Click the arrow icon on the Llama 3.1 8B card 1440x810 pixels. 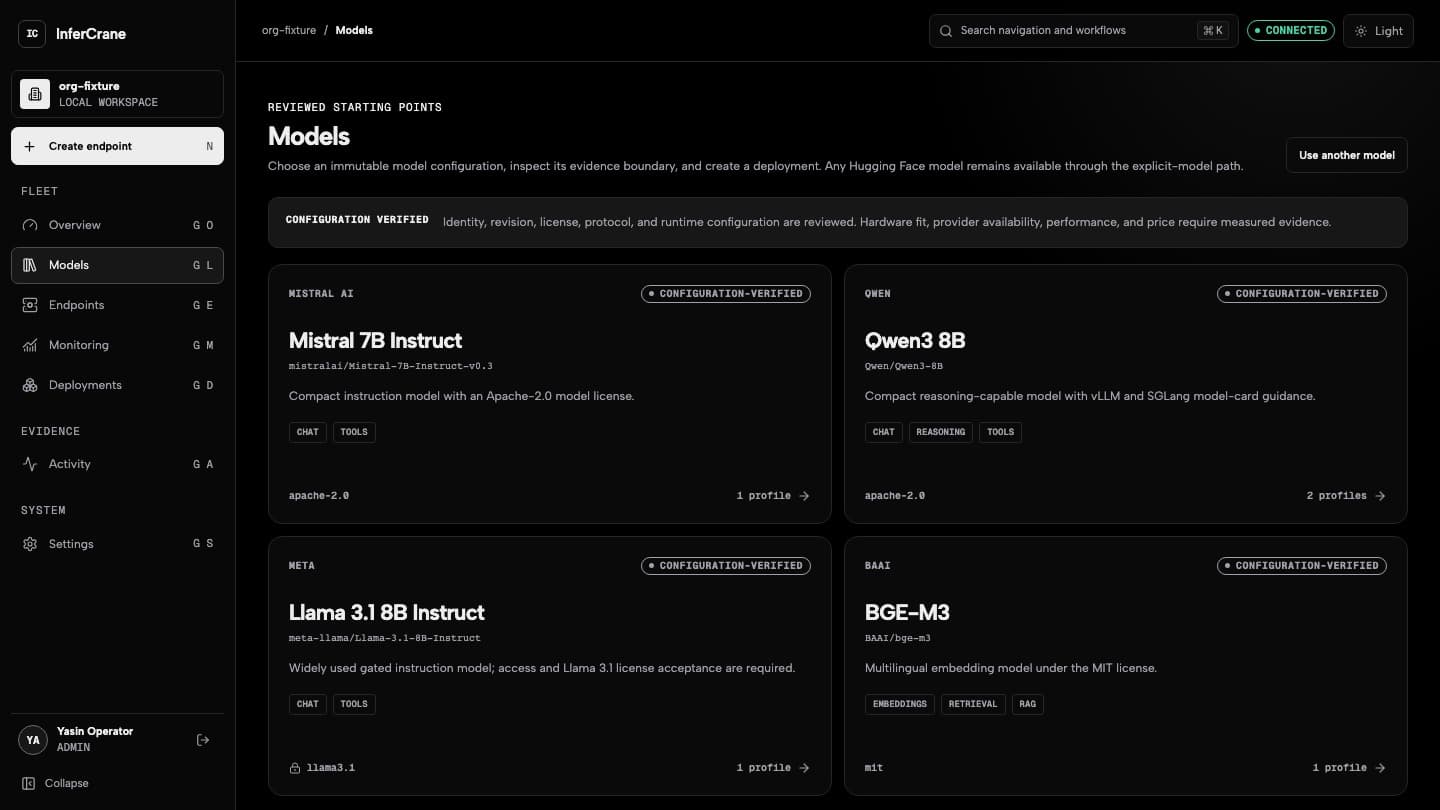(x=805, y=768)
